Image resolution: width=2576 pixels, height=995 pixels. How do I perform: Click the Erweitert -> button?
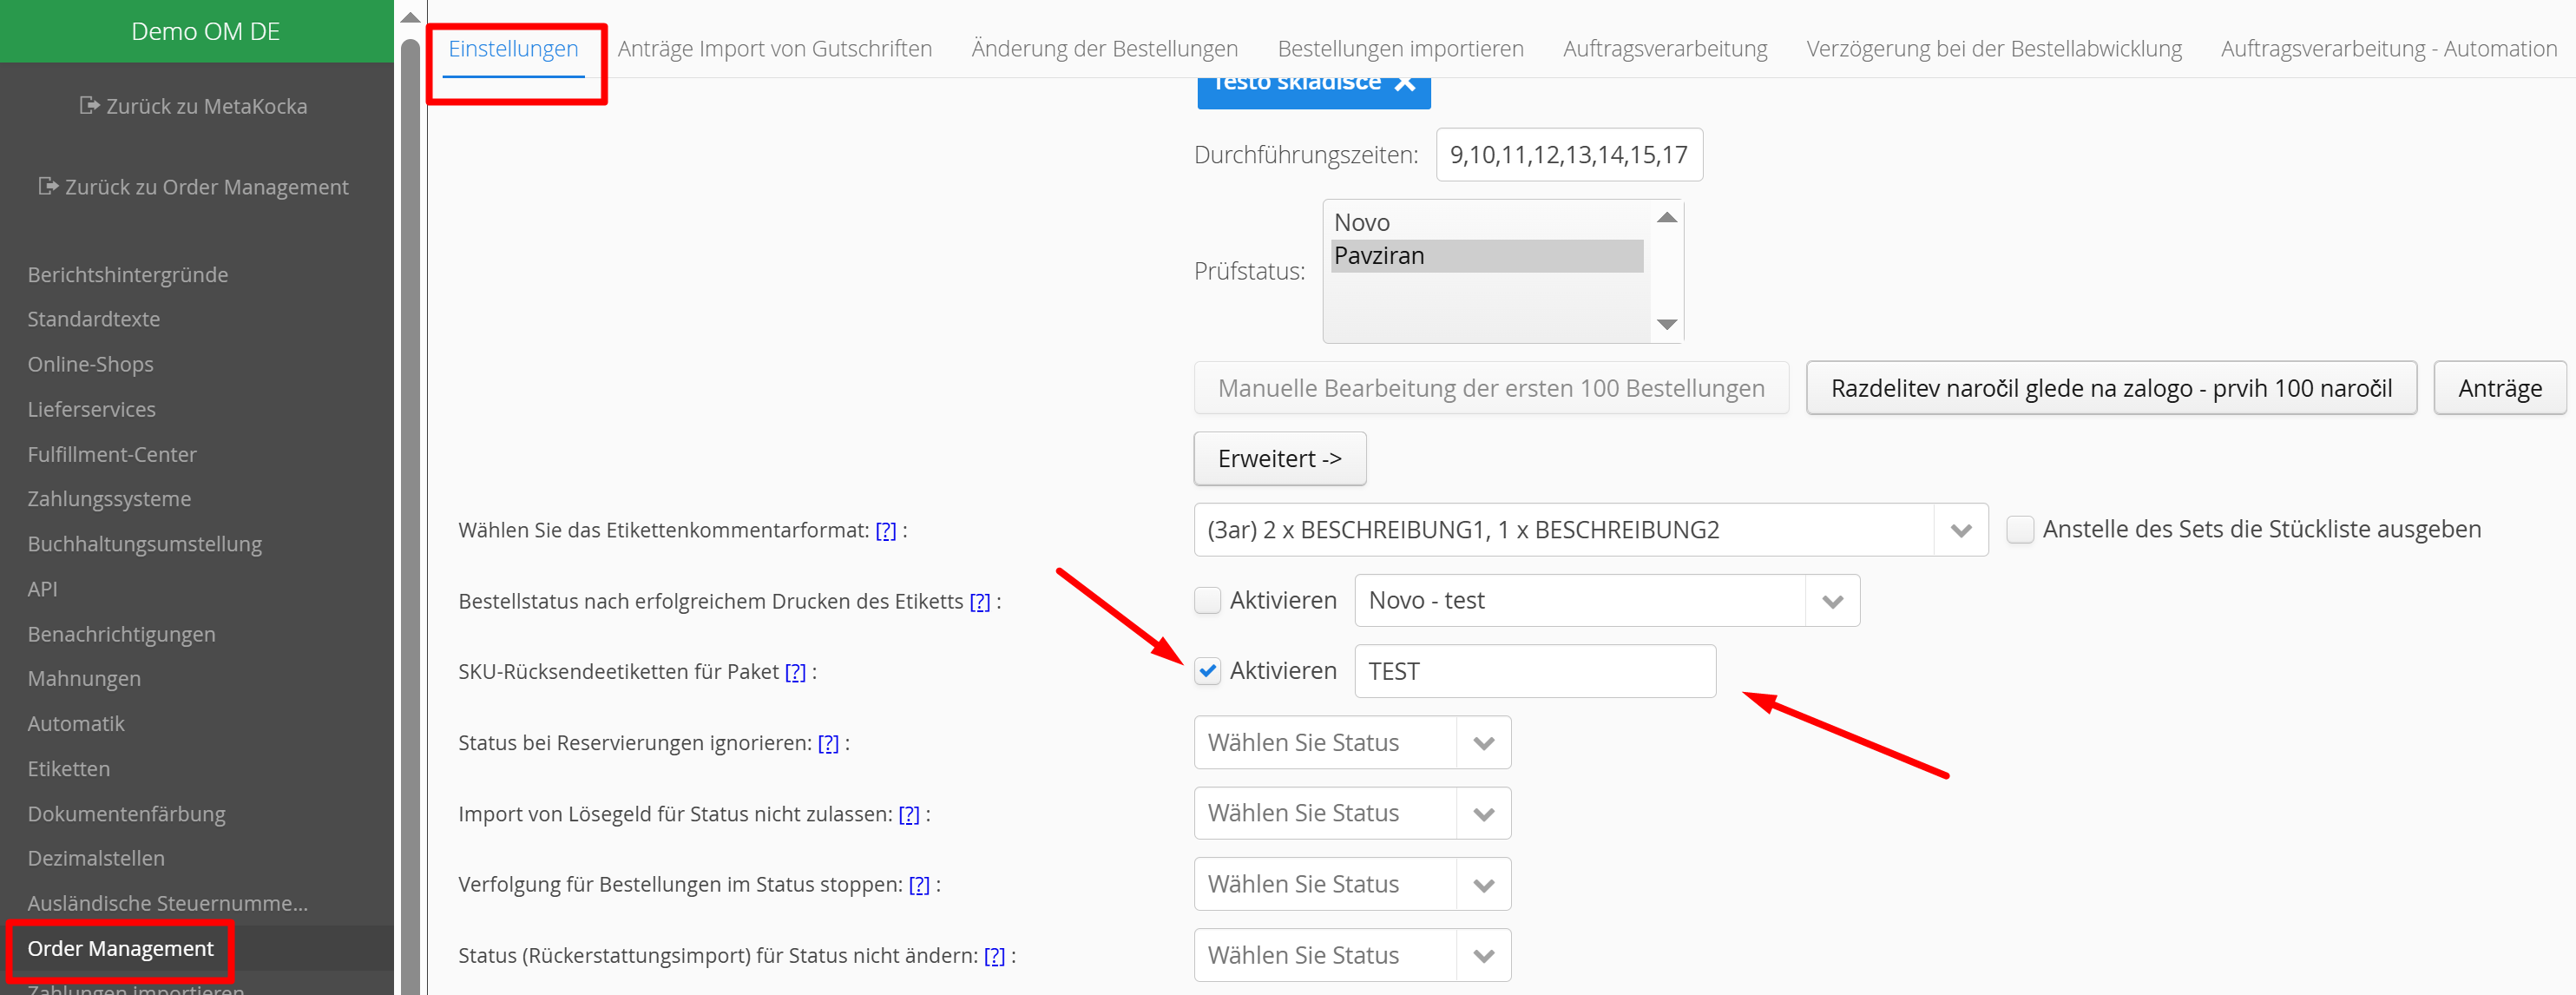[x=1279, y=459]
